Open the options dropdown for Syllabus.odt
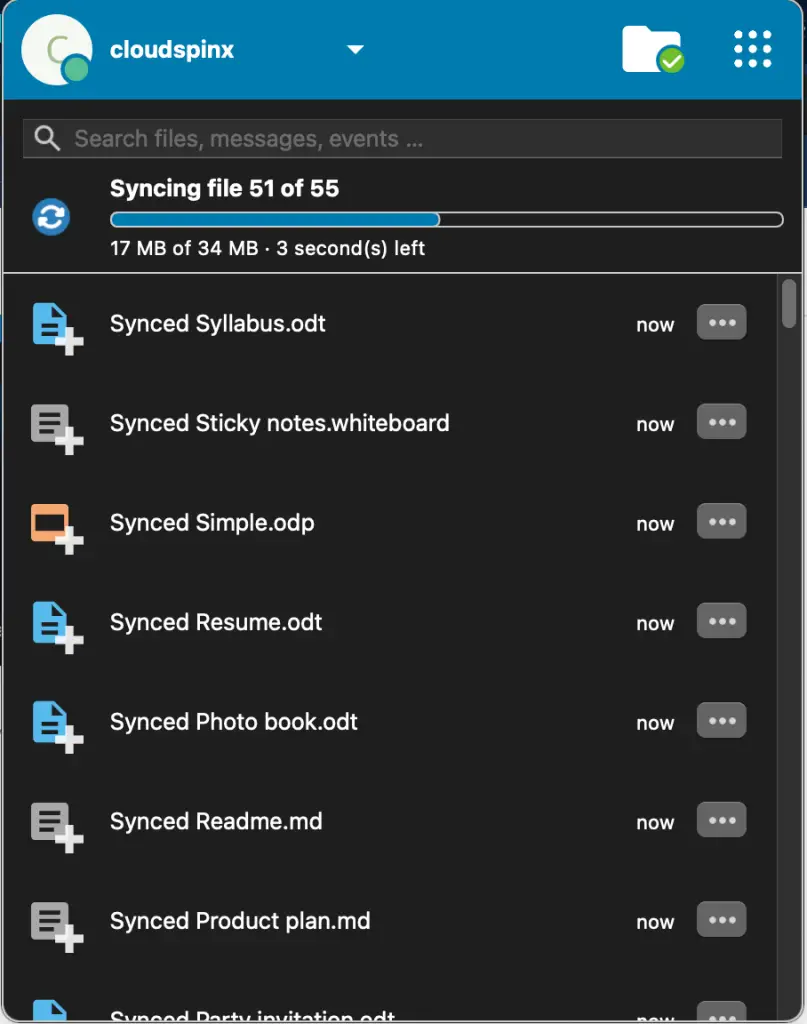 (x=721, y=322)
